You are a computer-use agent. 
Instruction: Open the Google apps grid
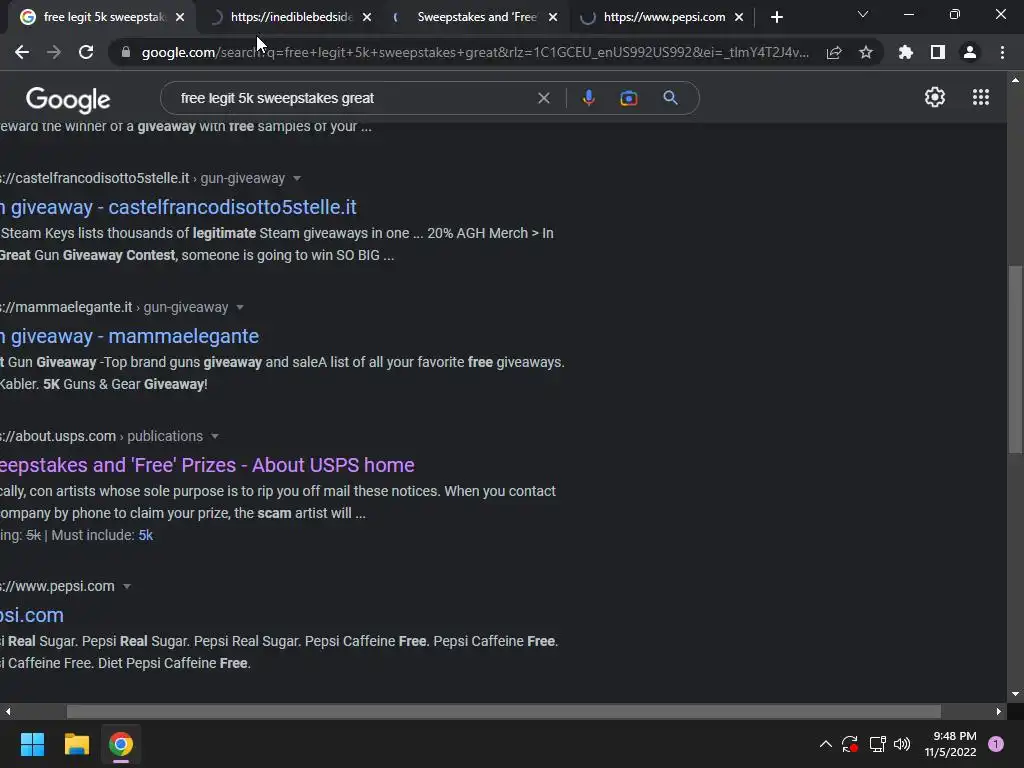tap(981, 97)
